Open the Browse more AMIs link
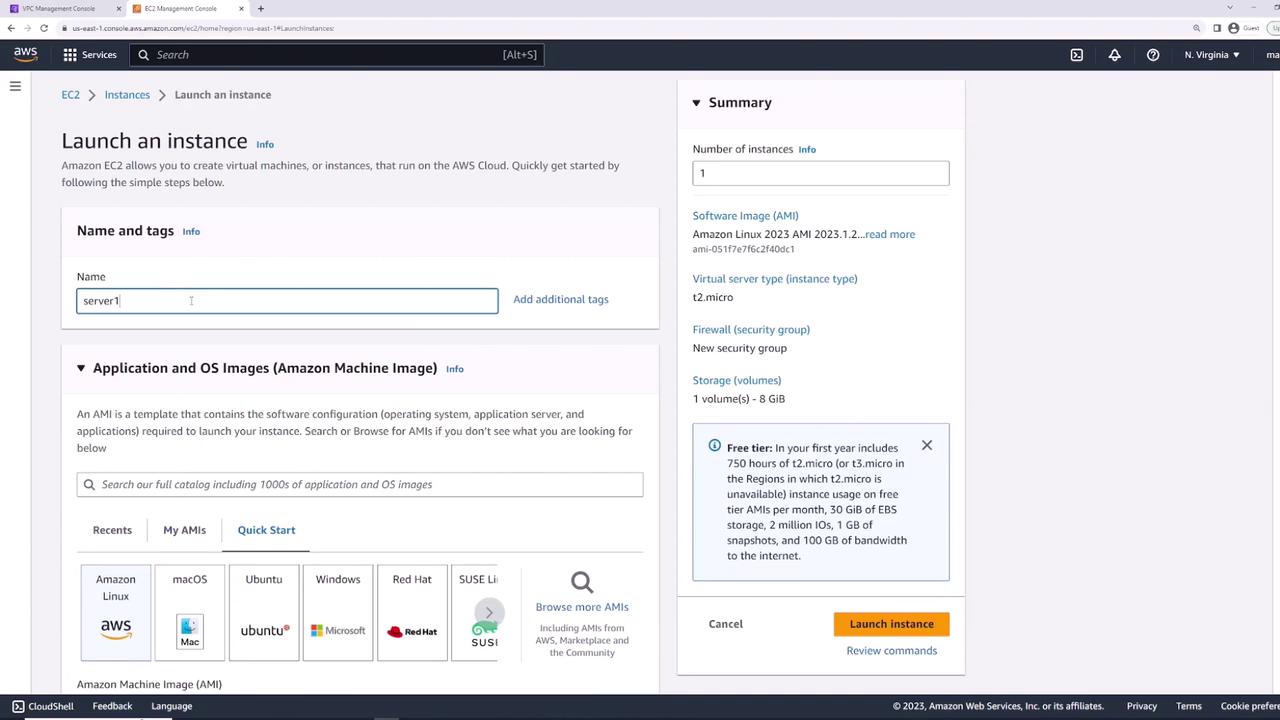 (x=582, y=607)
